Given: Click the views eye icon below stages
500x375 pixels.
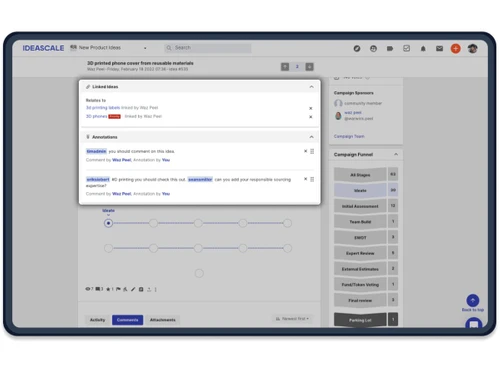Looking at the screenshot, I should [88, 289].
